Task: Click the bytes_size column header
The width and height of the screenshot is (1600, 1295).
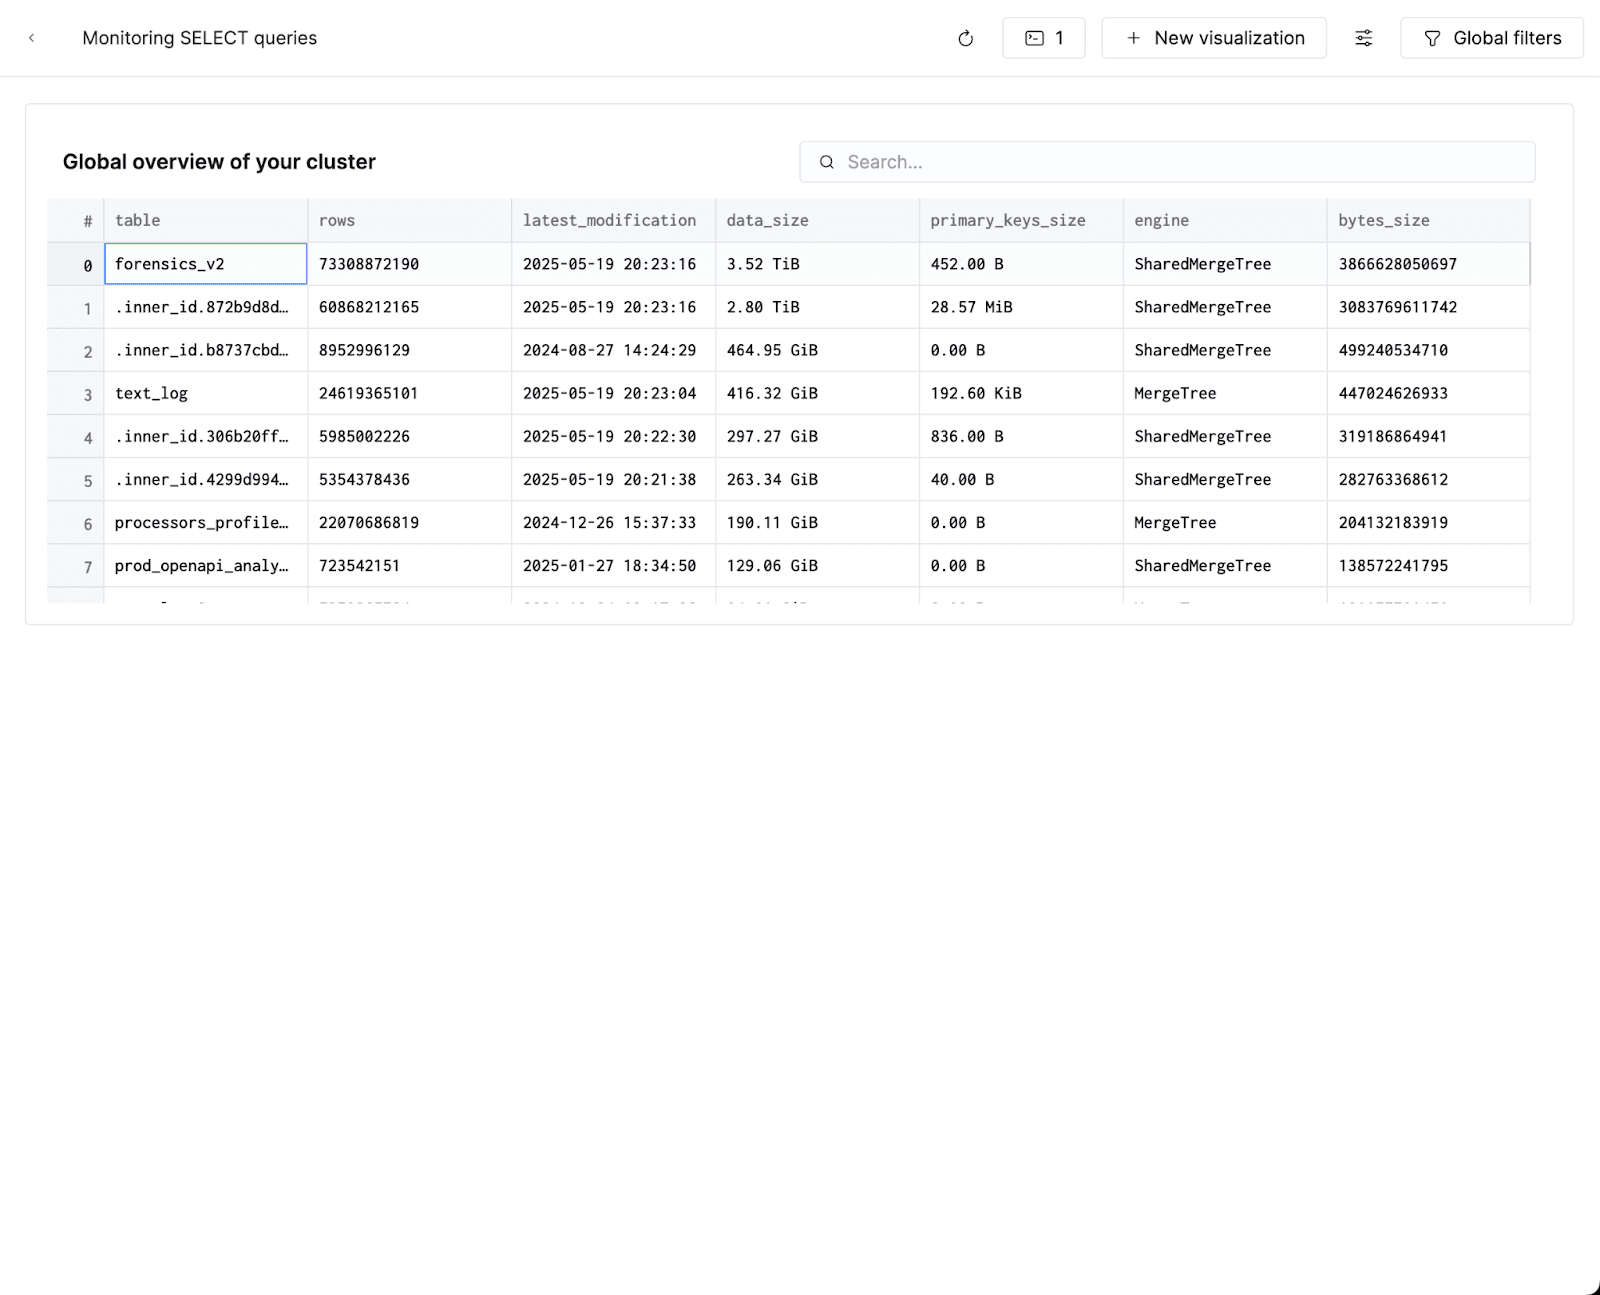Action: (1383, 220)
